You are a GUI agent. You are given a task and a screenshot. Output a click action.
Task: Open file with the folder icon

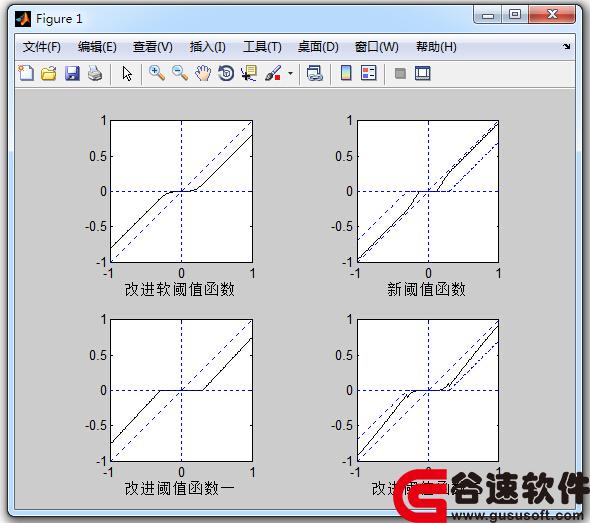pyautogui.click(x=49, y=73)
